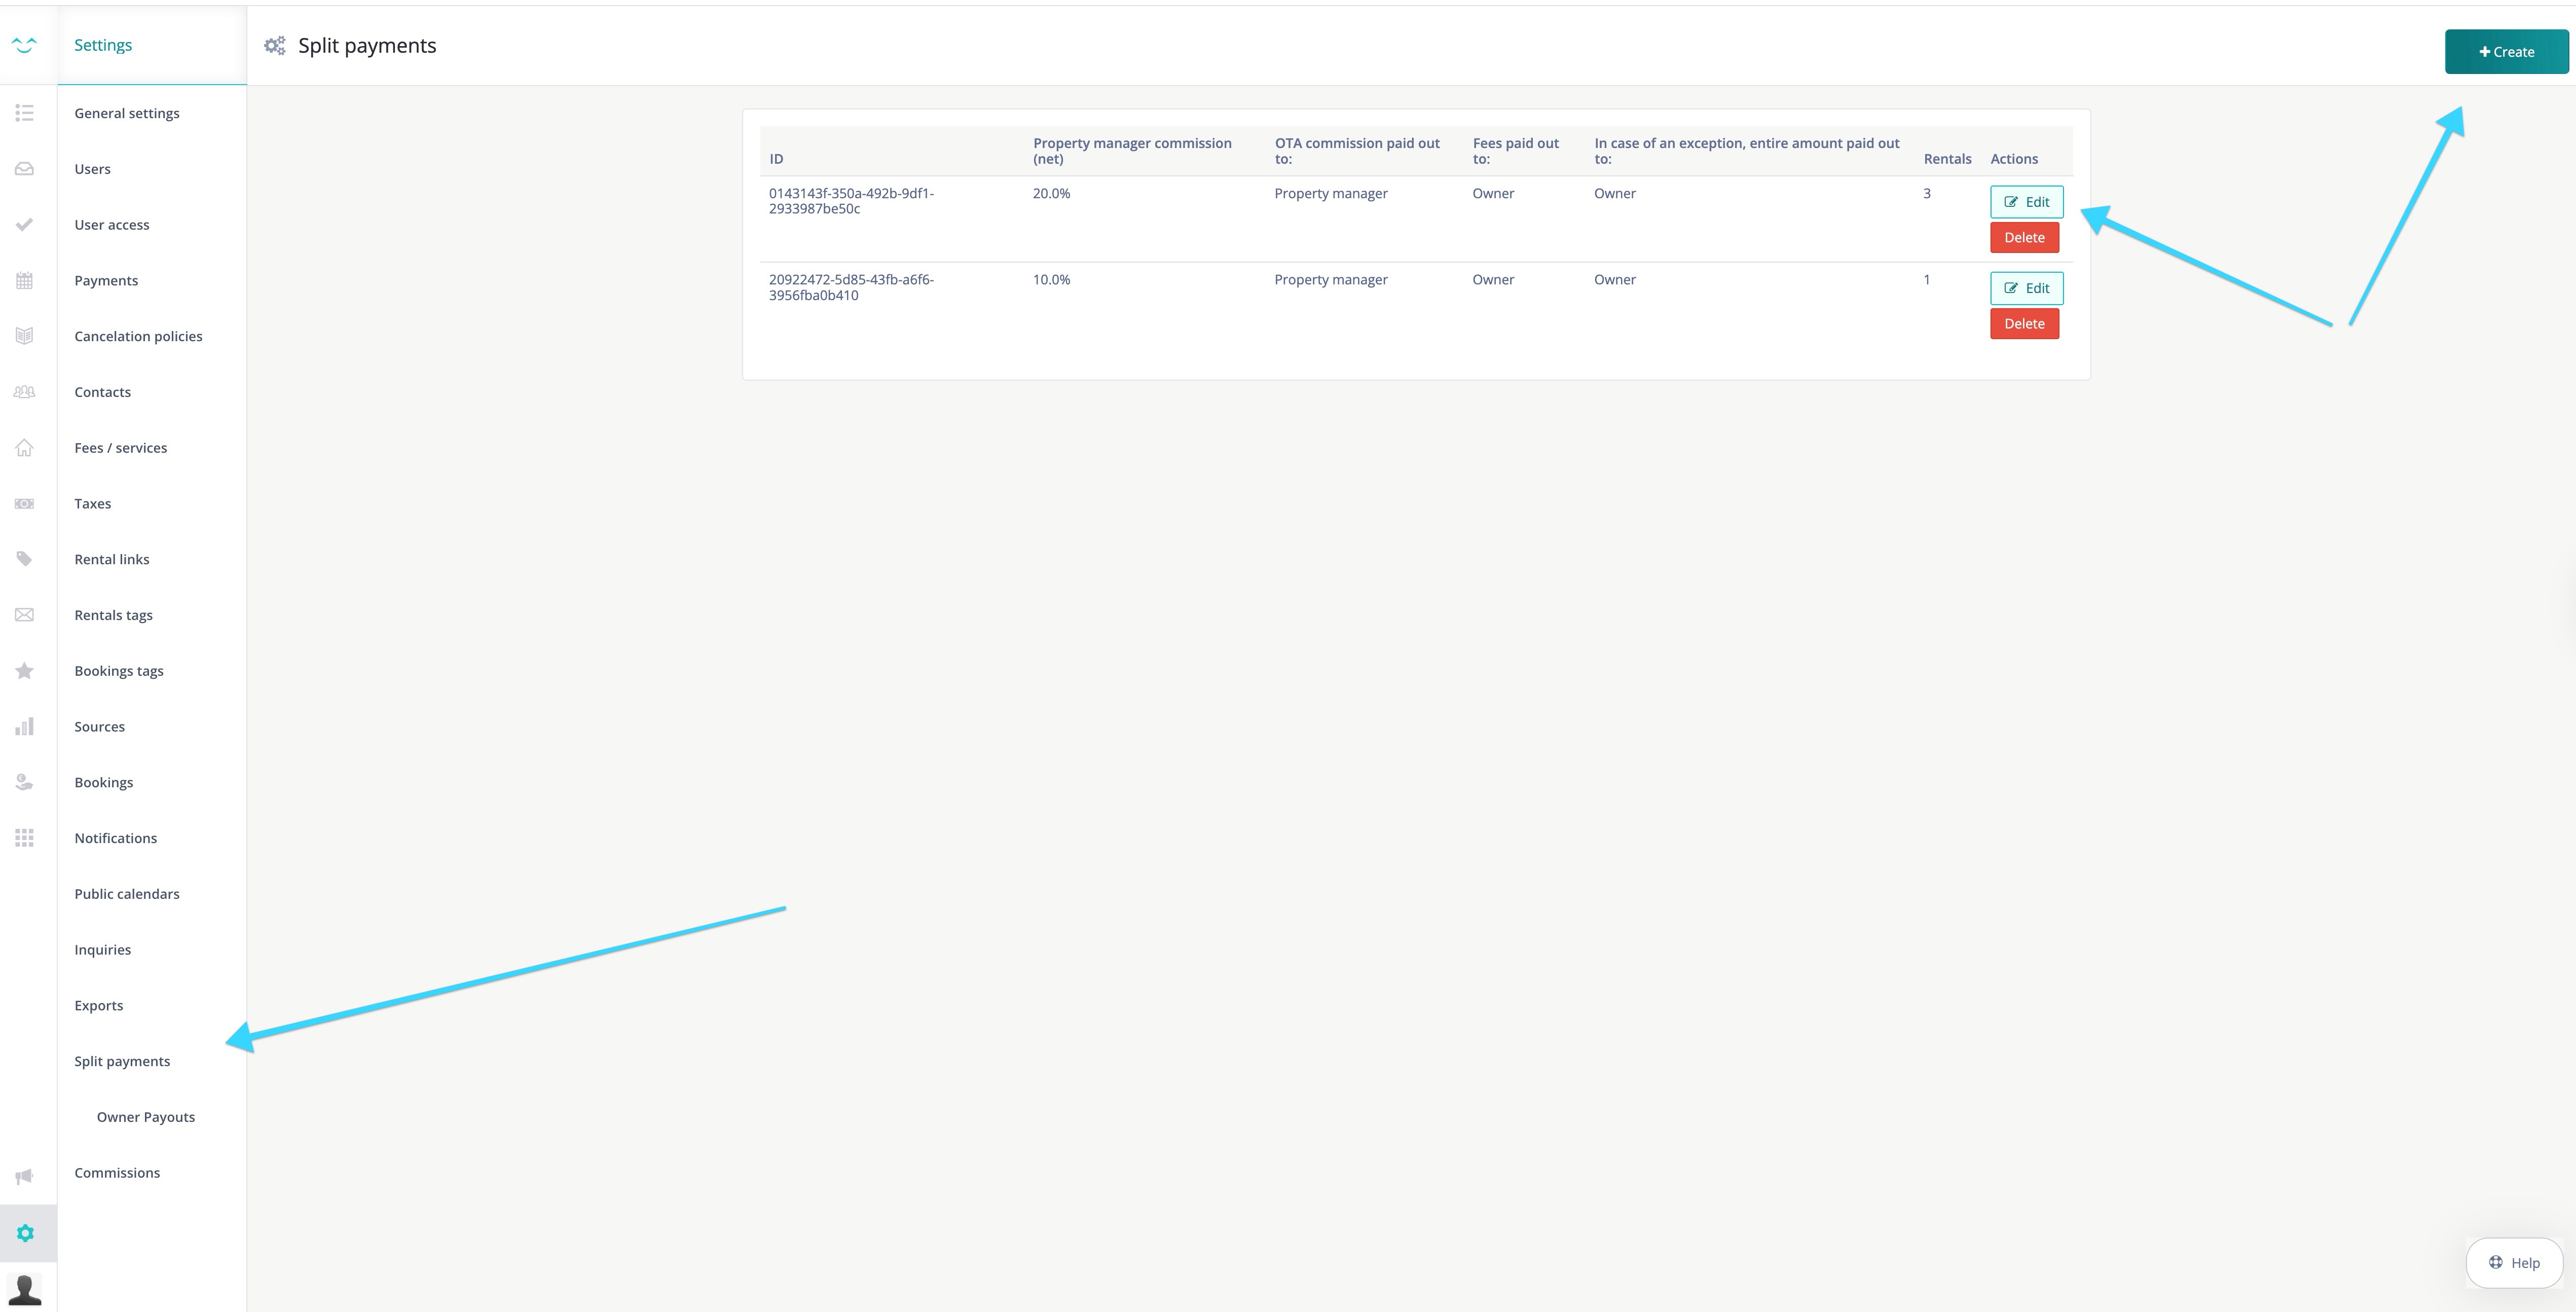Click the megaphone announcements icon
Viewport: 2576px width, 1312px height.
coord(24,1176)
